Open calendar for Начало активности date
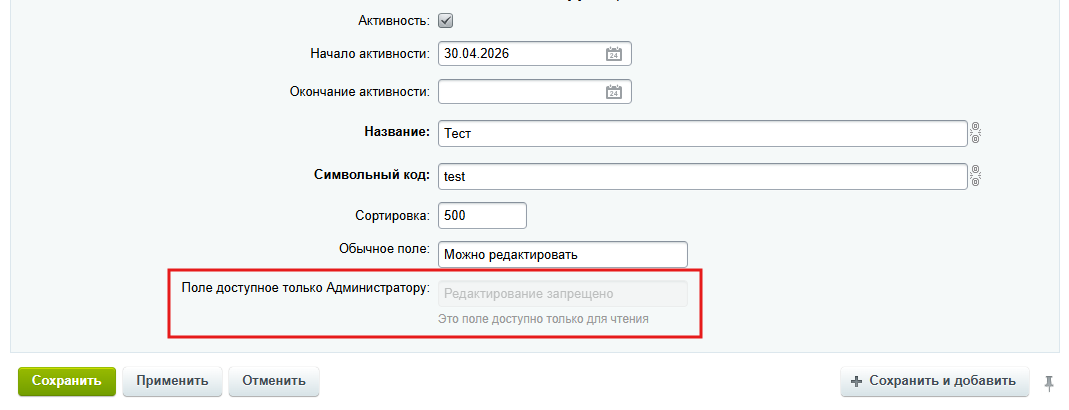 click(614, 54)
